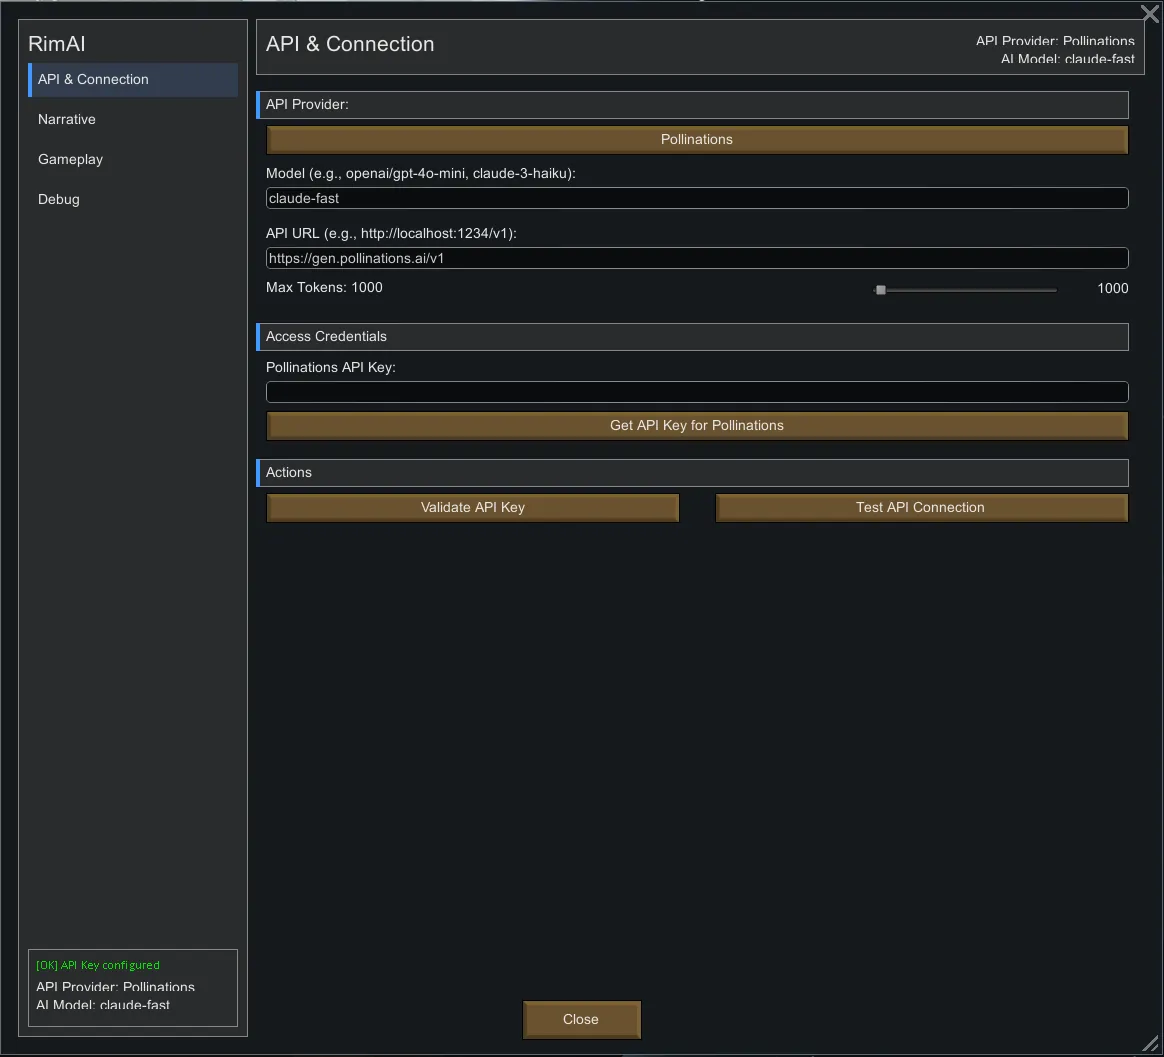Open the Pollinations API provider selector
Image resolution: width=1164 pixels, height=1057 pixels.
[697, 140]
